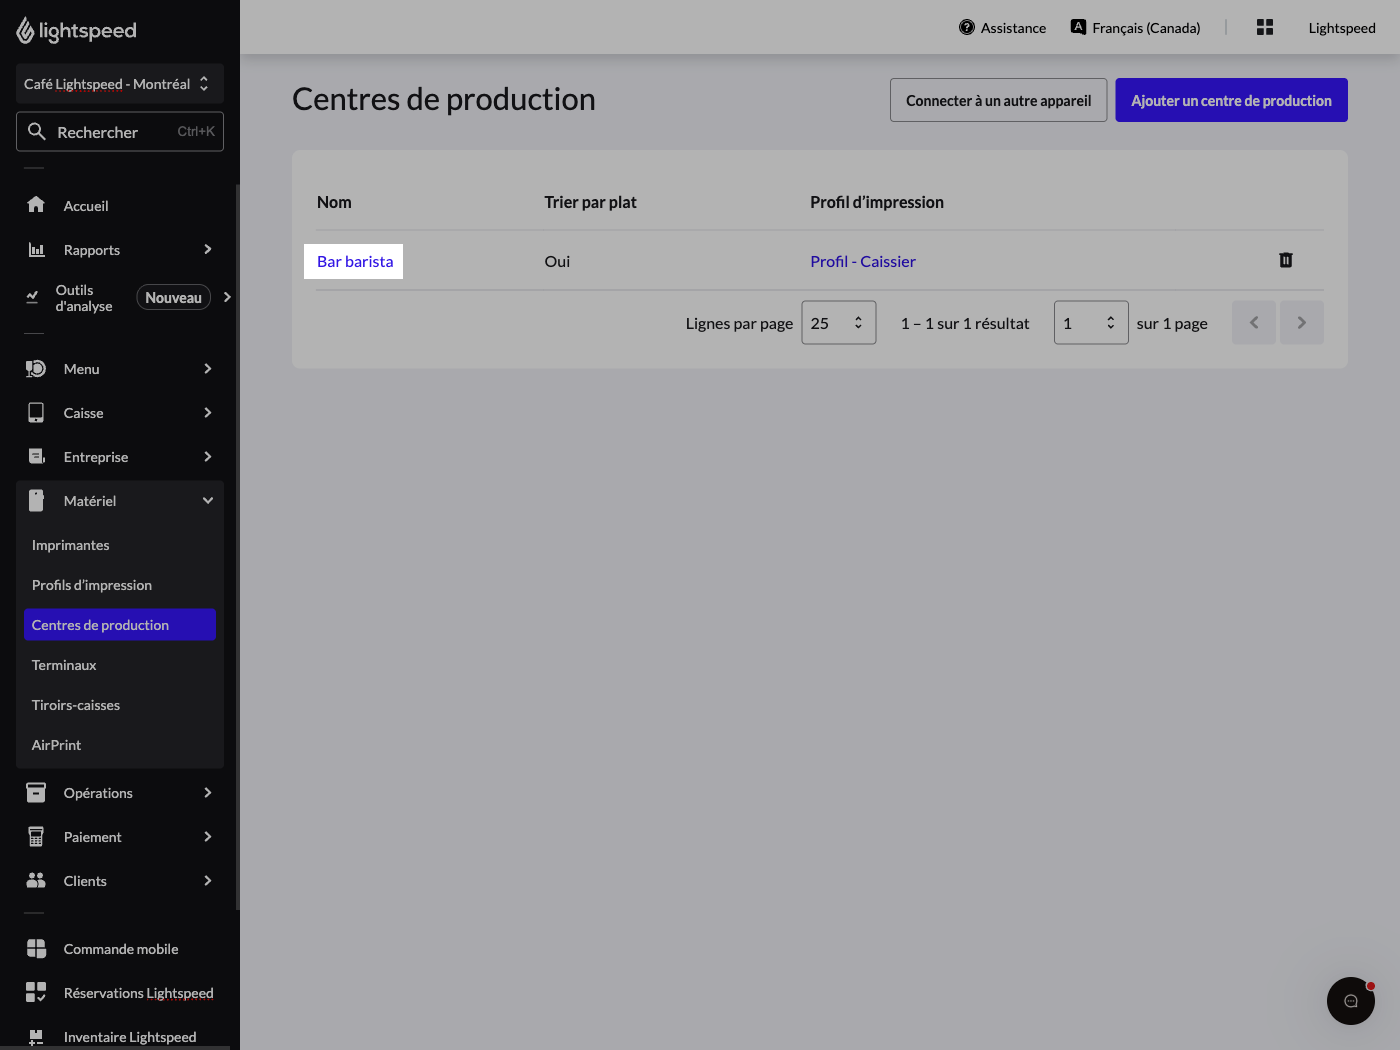Click the Accueil label
Viewport: 1400px width, 1050px height.
(86, 206)
